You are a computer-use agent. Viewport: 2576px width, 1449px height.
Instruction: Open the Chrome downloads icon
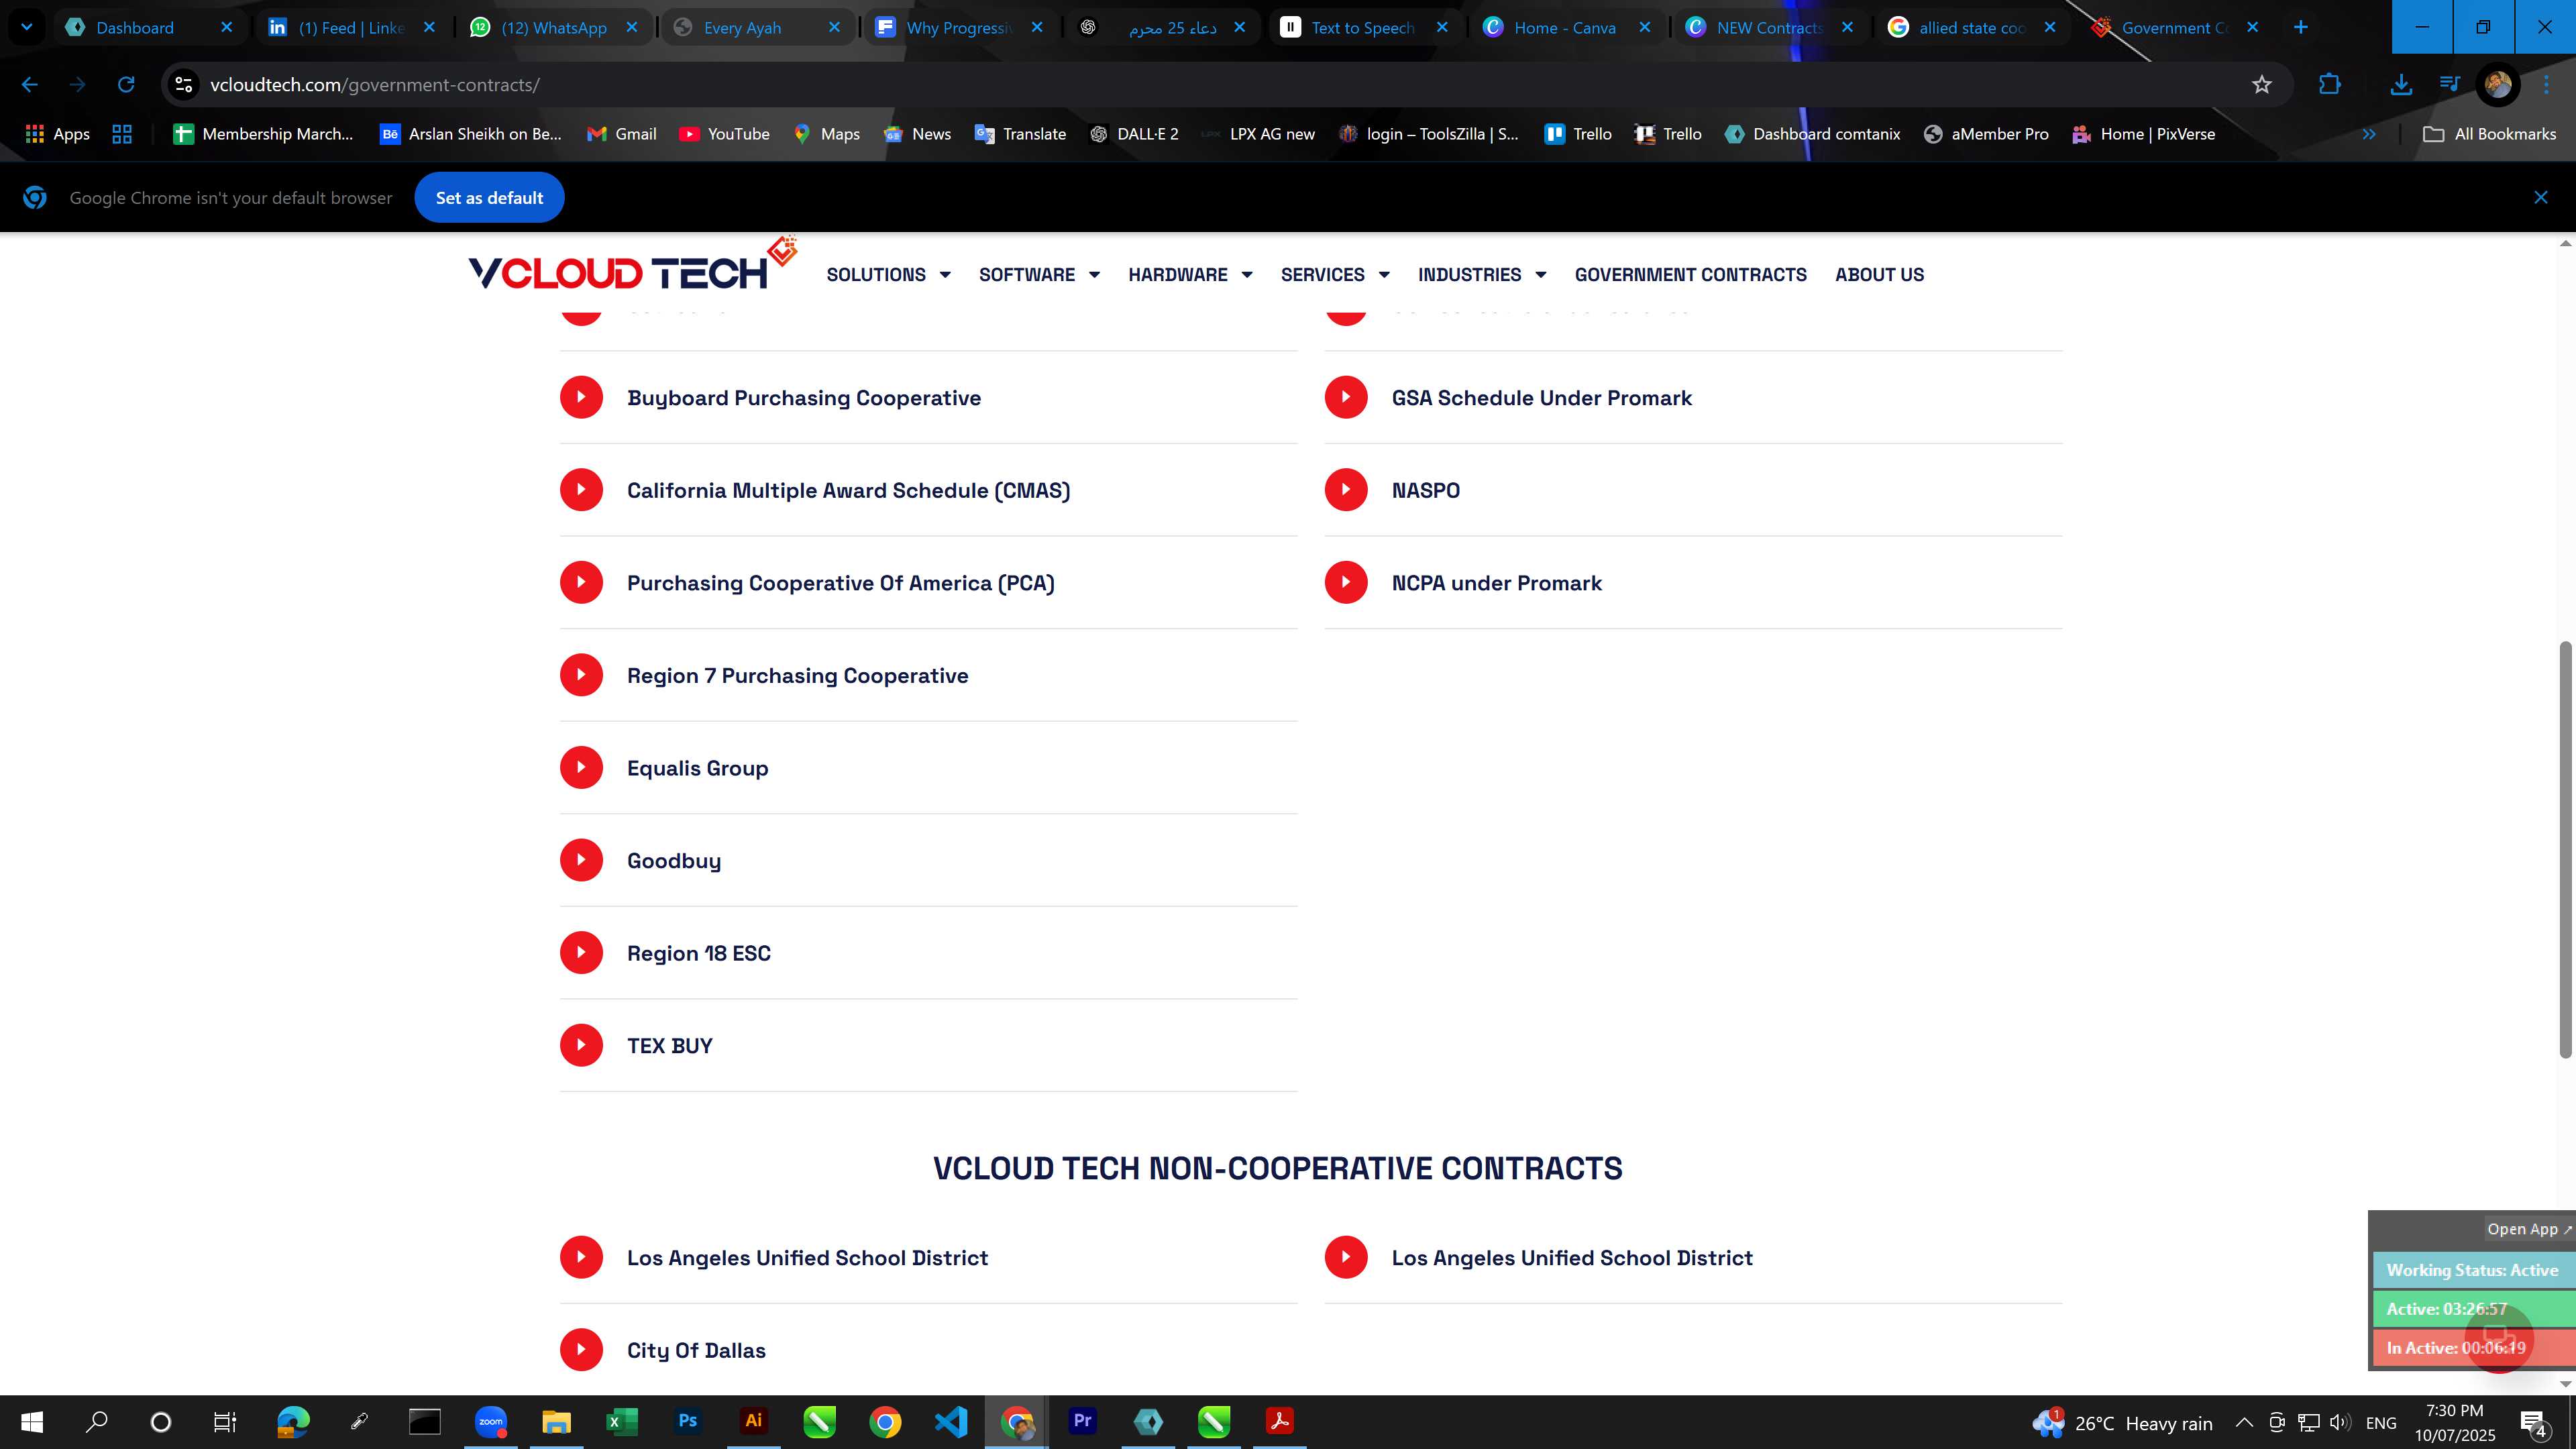[x=2401, y=85]
